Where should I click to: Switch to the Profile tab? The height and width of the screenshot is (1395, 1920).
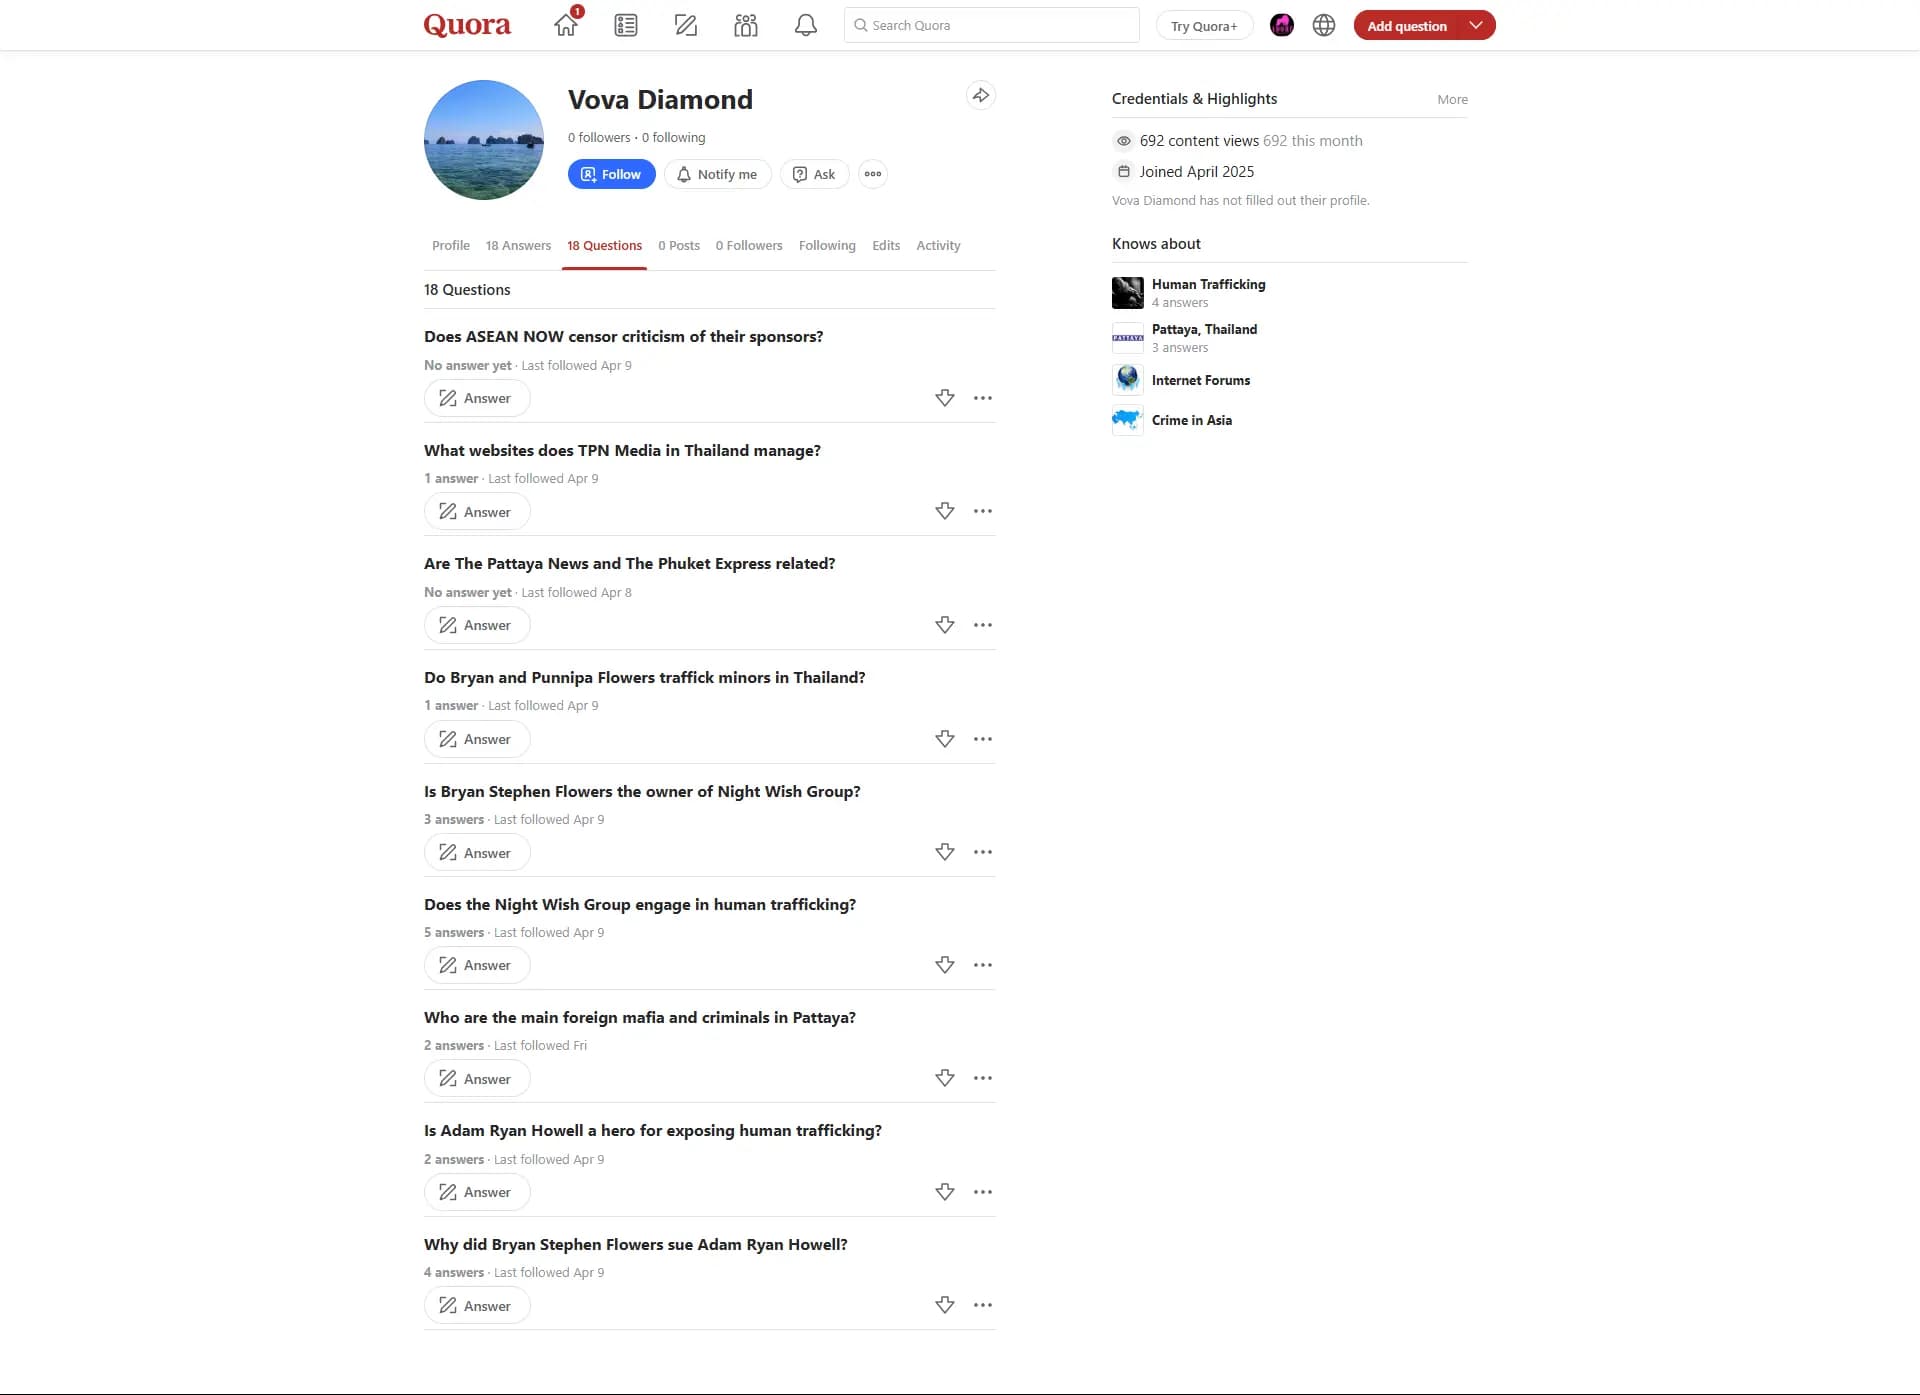coord(451,245)
